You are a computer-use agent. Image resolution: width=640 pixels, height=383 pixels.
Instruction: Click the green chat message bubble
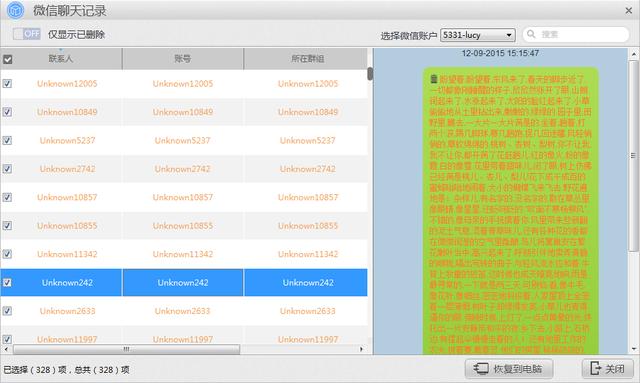click(510, 211)
